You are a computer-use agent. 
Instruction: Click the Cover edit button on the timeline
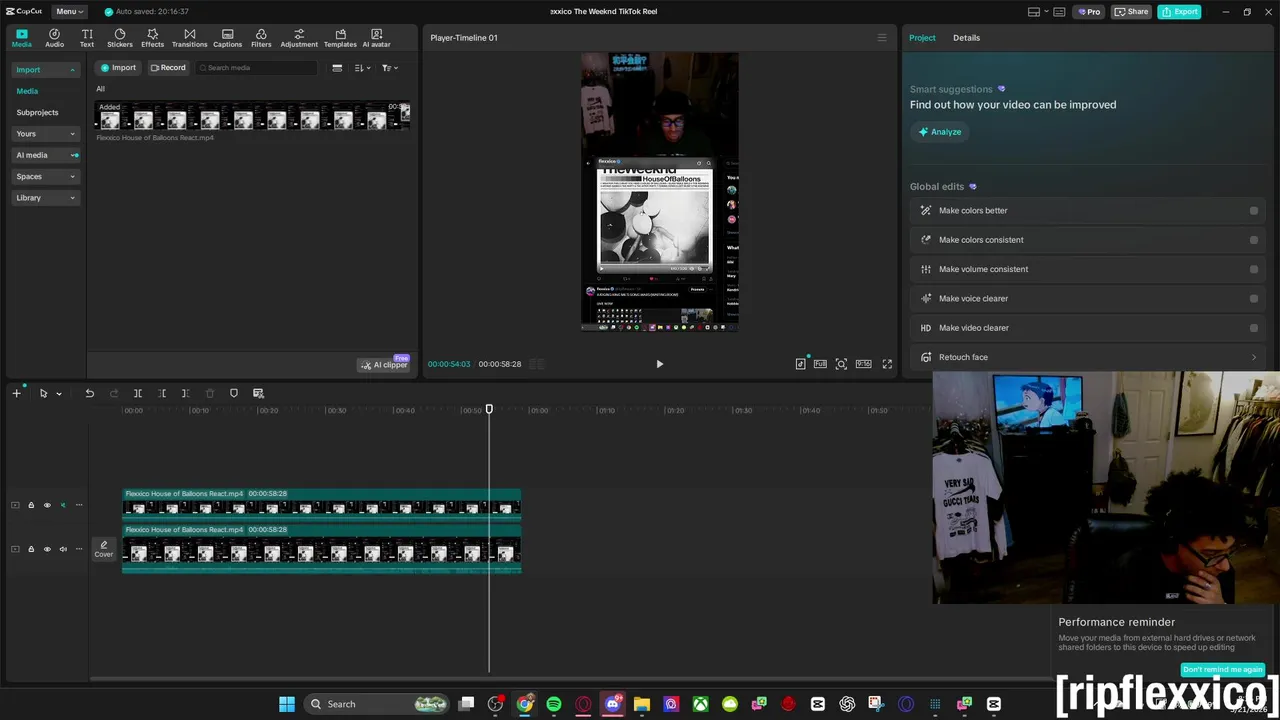click(x=104, y=549)
